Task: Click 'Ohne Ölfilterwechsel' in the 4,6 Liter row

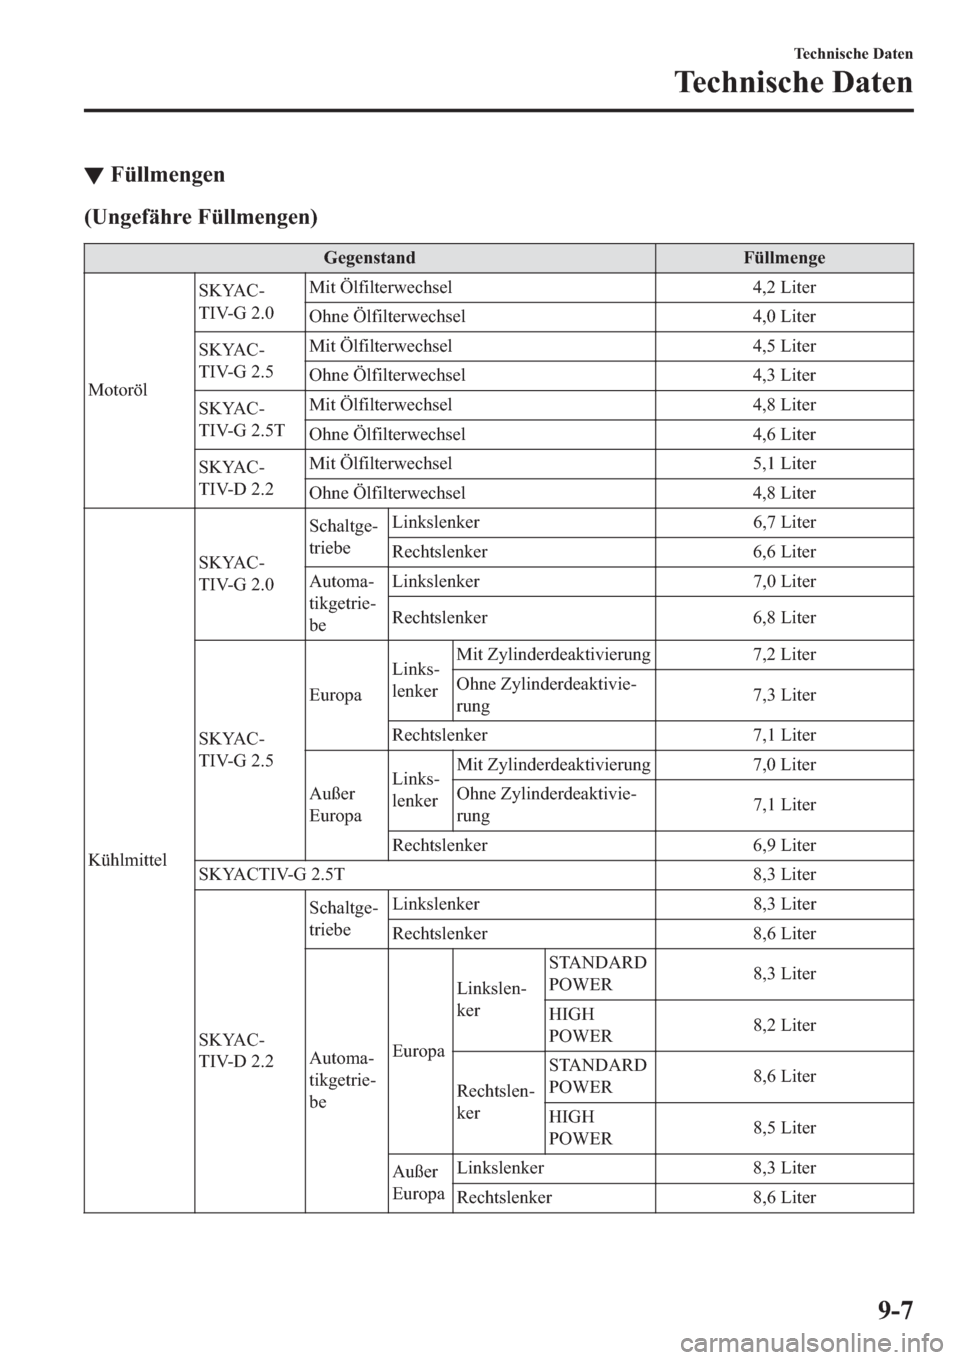Action: pyautogui.click(x=387, y=435)
